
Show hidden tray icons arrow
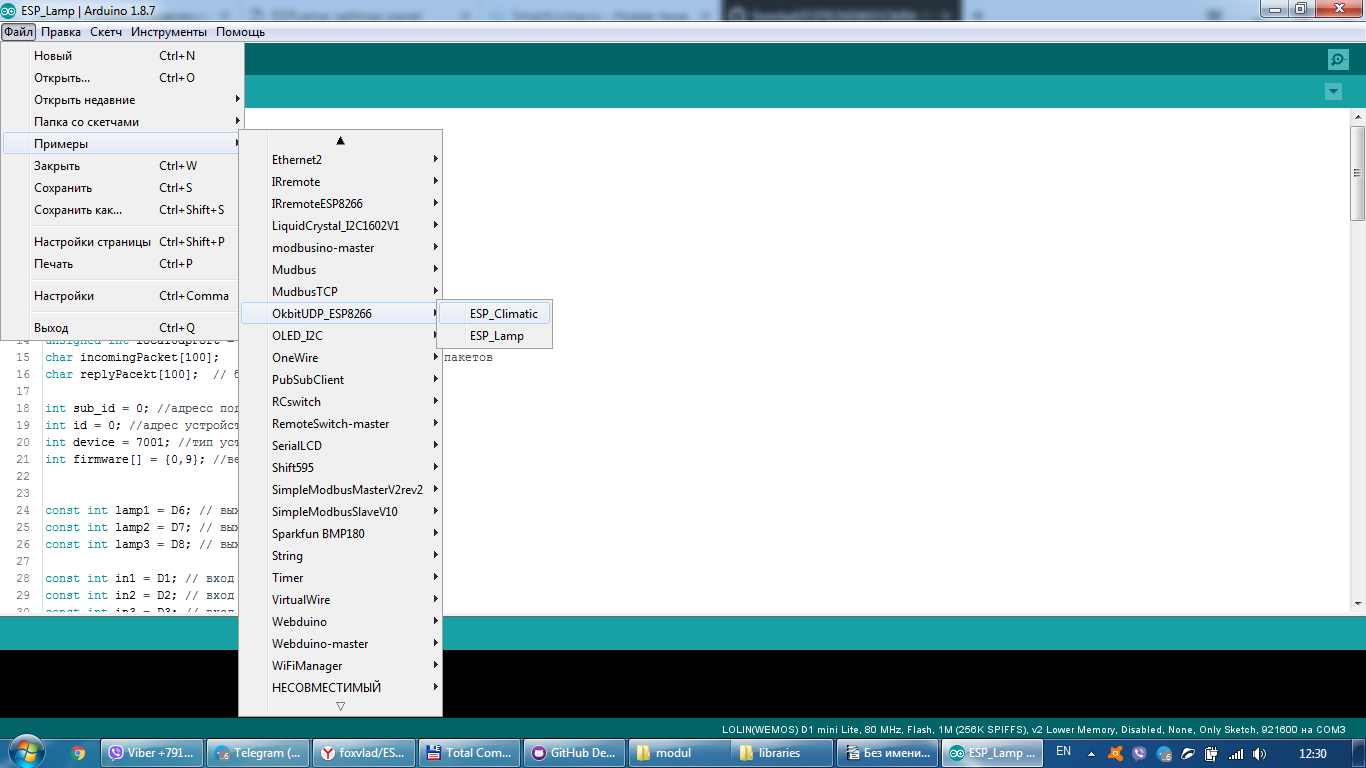(1092, 753)
